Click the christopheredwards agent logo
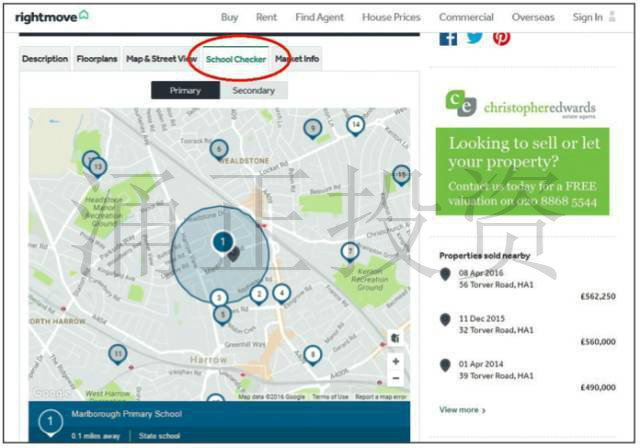Image resolution: width=640 pixels, height=448 pixels. 520,104
